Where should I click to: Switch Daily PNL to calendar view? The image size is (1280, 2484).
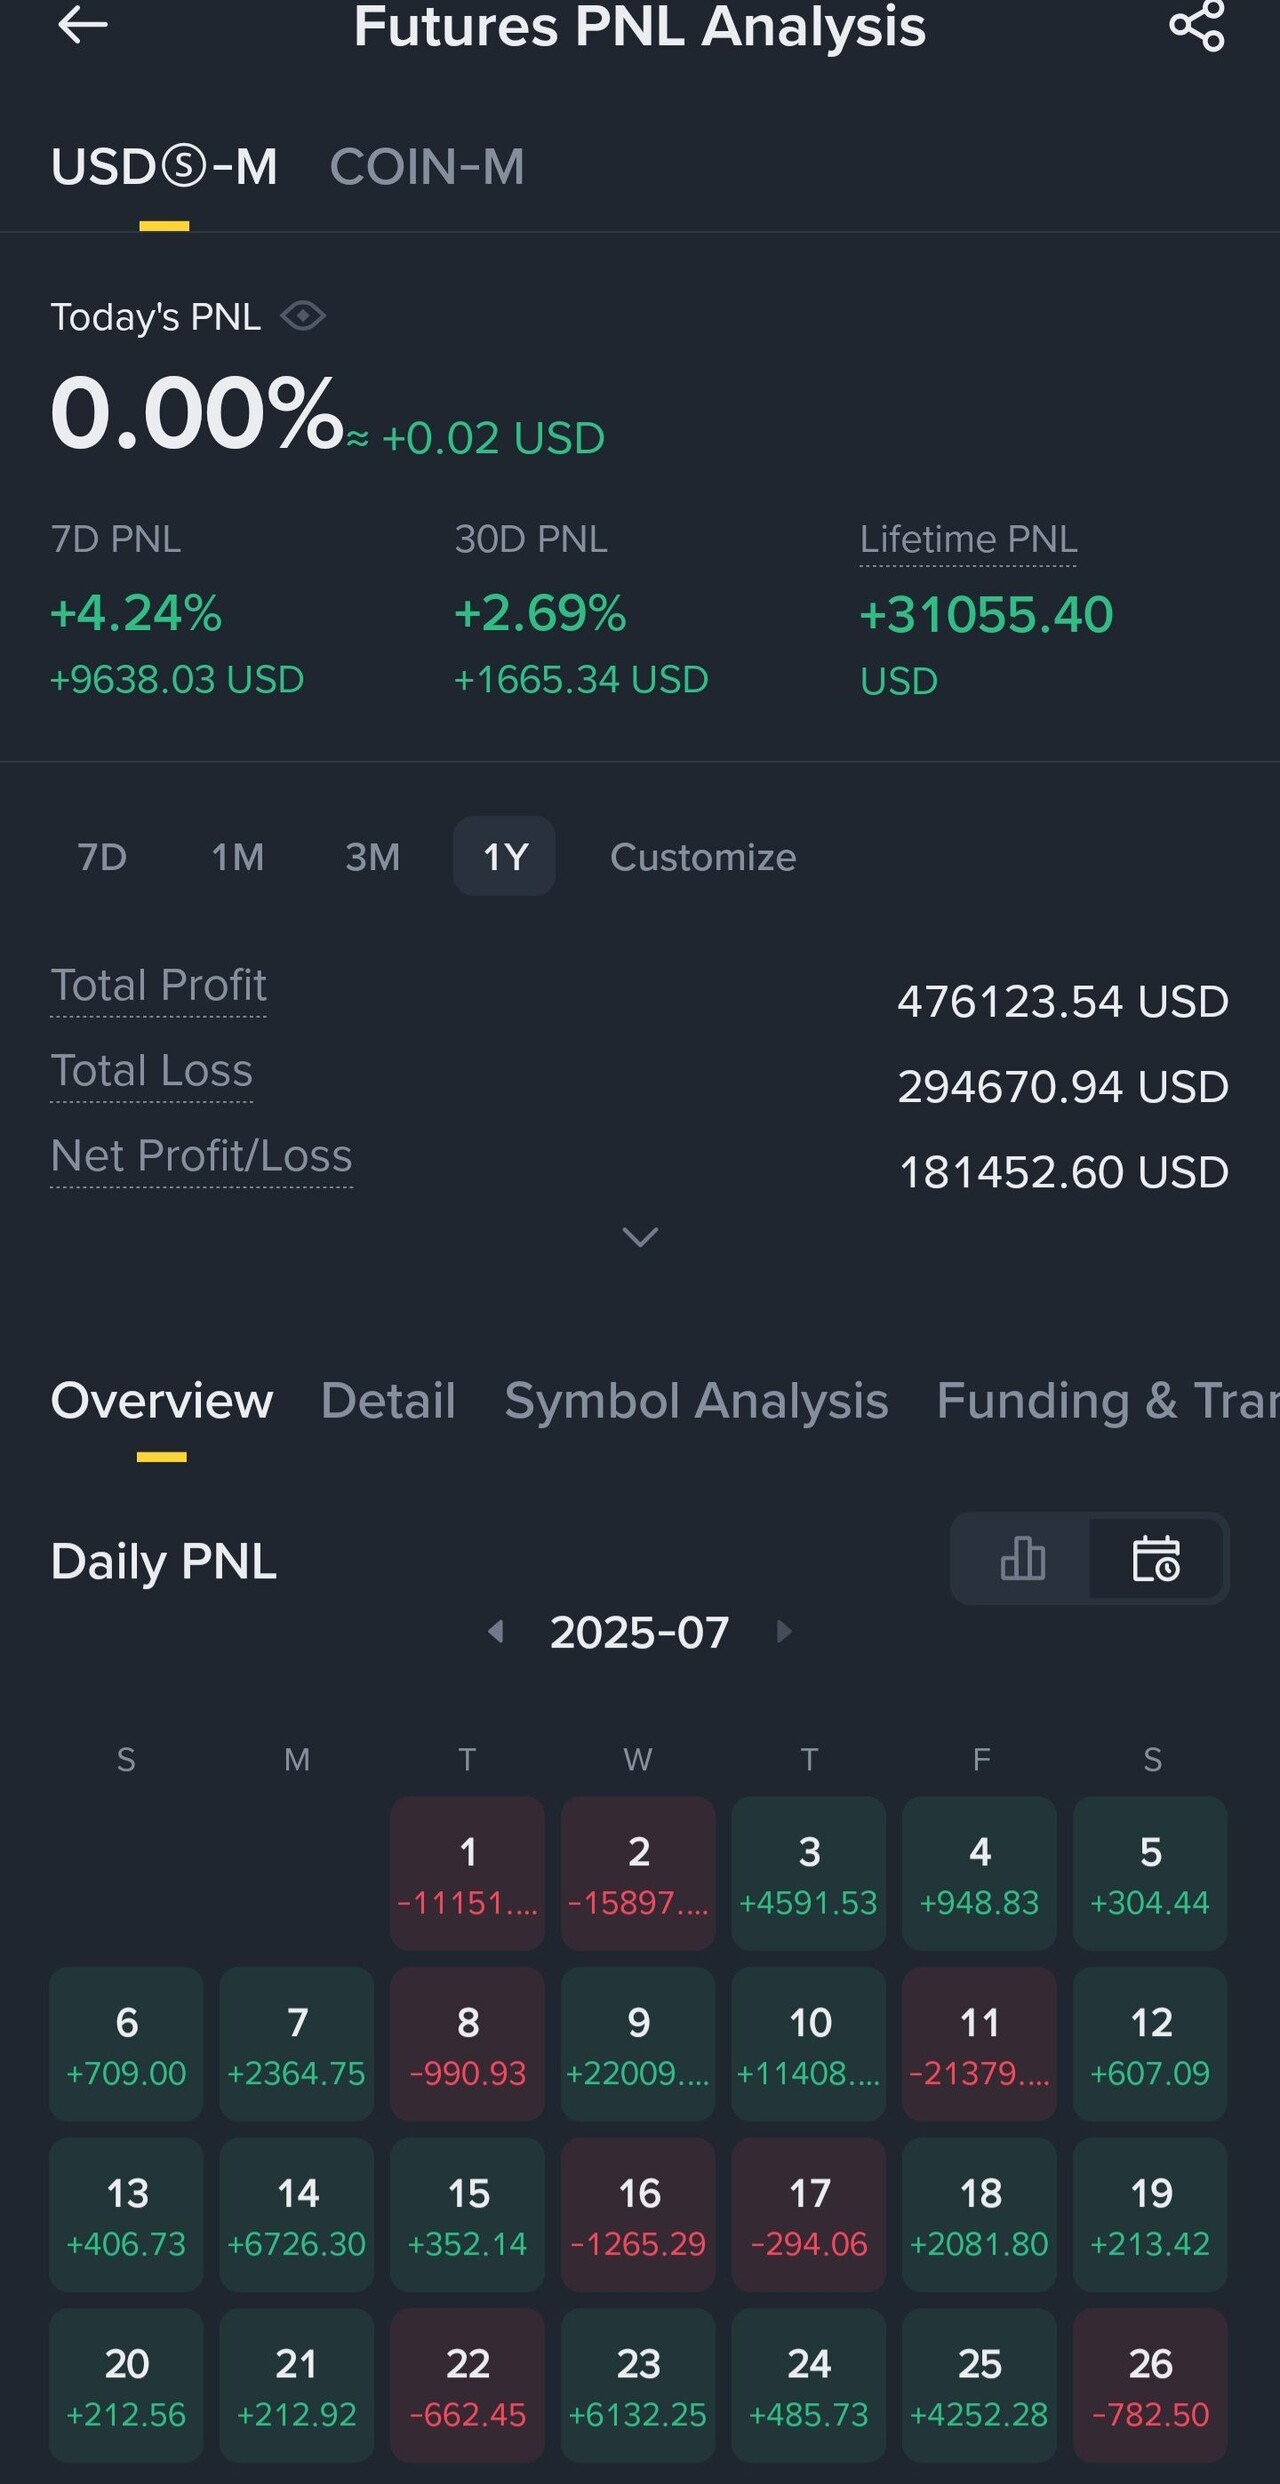point(1156,1559)
